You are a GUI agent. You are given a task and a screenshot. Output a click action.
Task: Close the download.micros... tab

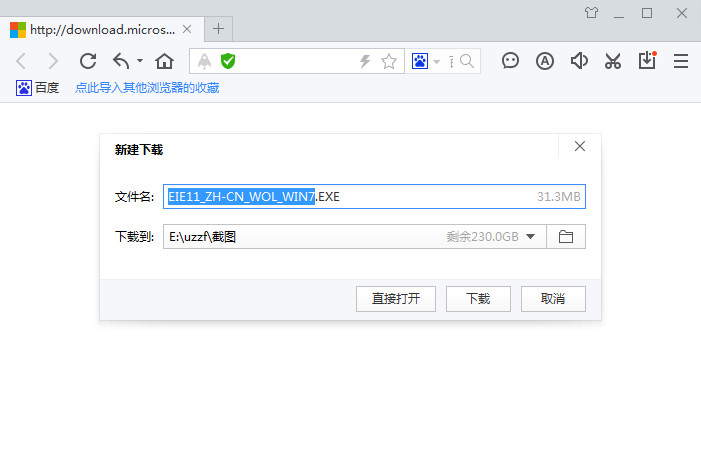coord(187,29)
